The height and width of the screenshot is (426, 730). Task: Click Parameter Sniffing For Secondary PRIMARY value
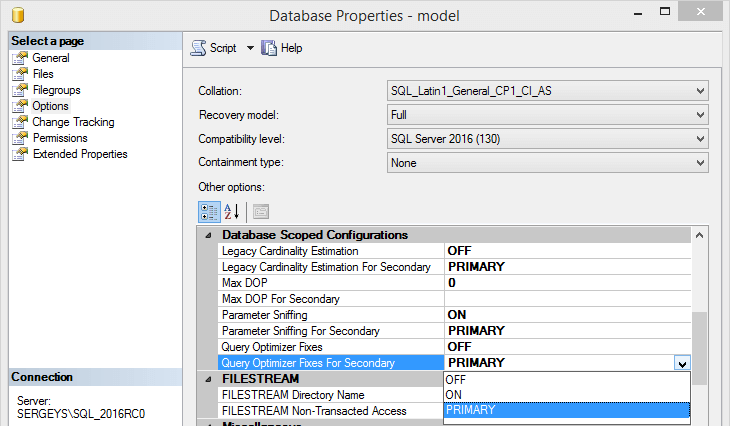pyautogui.click(x=476, y=331)
